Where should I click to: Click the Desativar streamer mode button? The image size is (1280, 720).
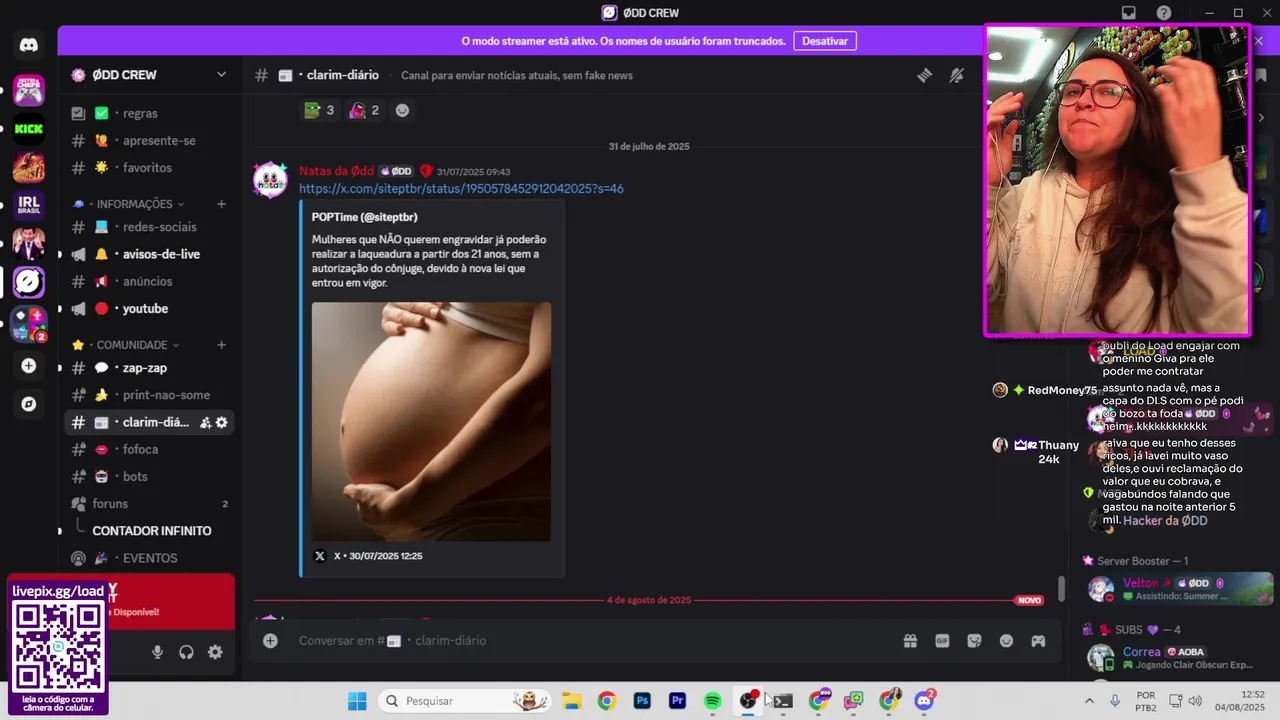pyautogui.click(x=825, y=41)
